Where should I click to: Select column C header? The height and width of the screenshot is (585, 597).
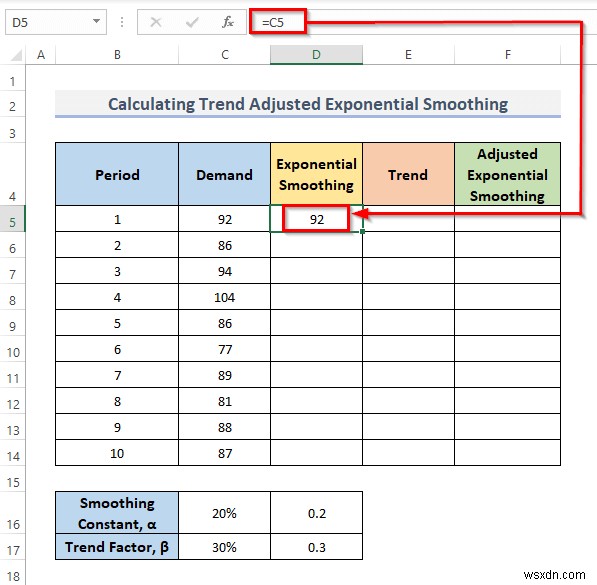(x=225, y=55)
